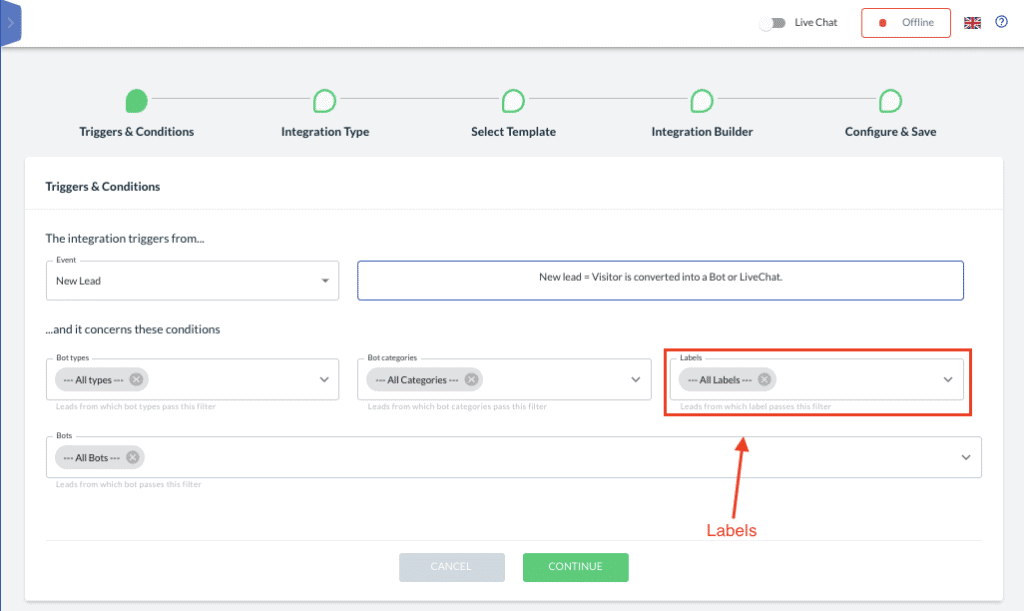Viewport: 1024px width, 611px height.
Task: Open the Event dropdown showing New Lead
Action: [327, 280]
